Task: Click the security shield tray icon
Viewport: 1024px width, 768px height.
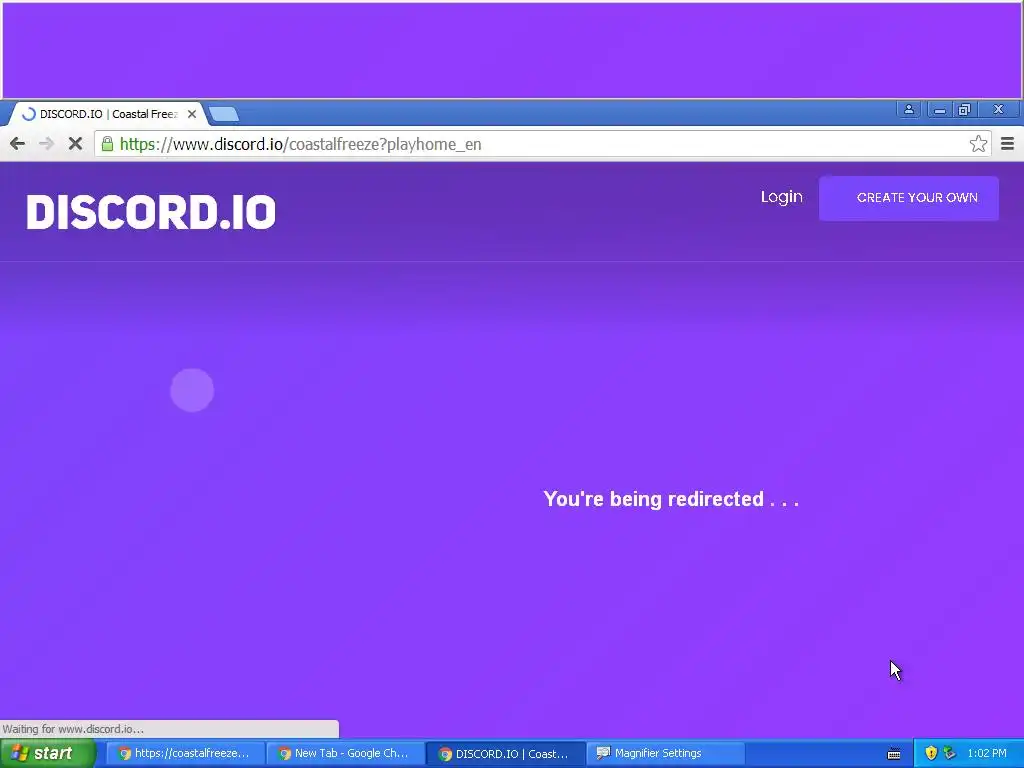Action: tap(931, 754)
